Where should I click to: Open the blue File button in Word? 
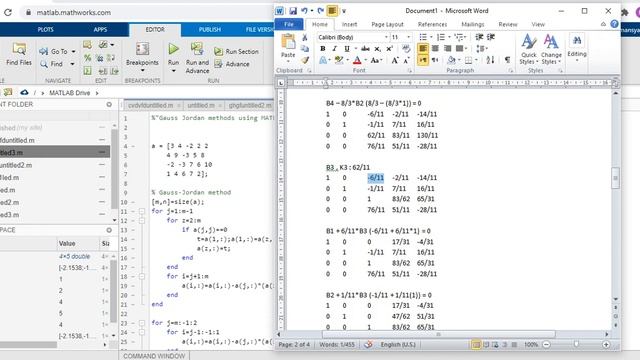[289, 24]
